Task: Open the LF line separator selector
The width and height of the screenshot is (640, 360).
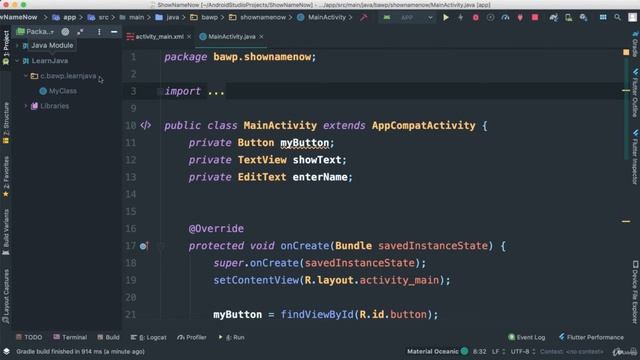Action: pyautogui.click(x=498, y=351)
